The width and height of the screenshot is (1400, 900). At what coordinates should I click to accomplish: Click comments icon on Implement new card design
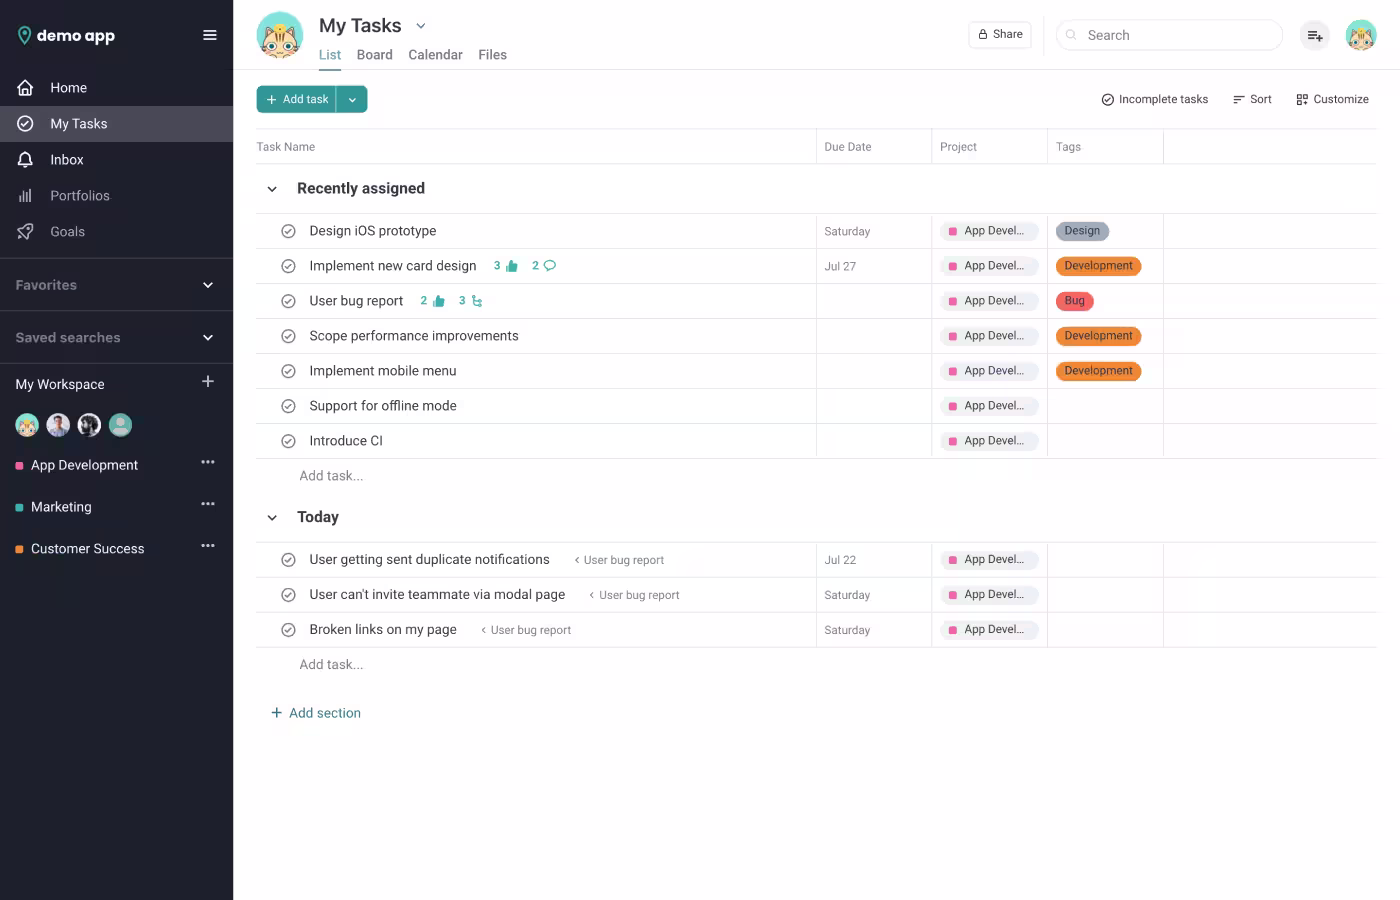549,266
